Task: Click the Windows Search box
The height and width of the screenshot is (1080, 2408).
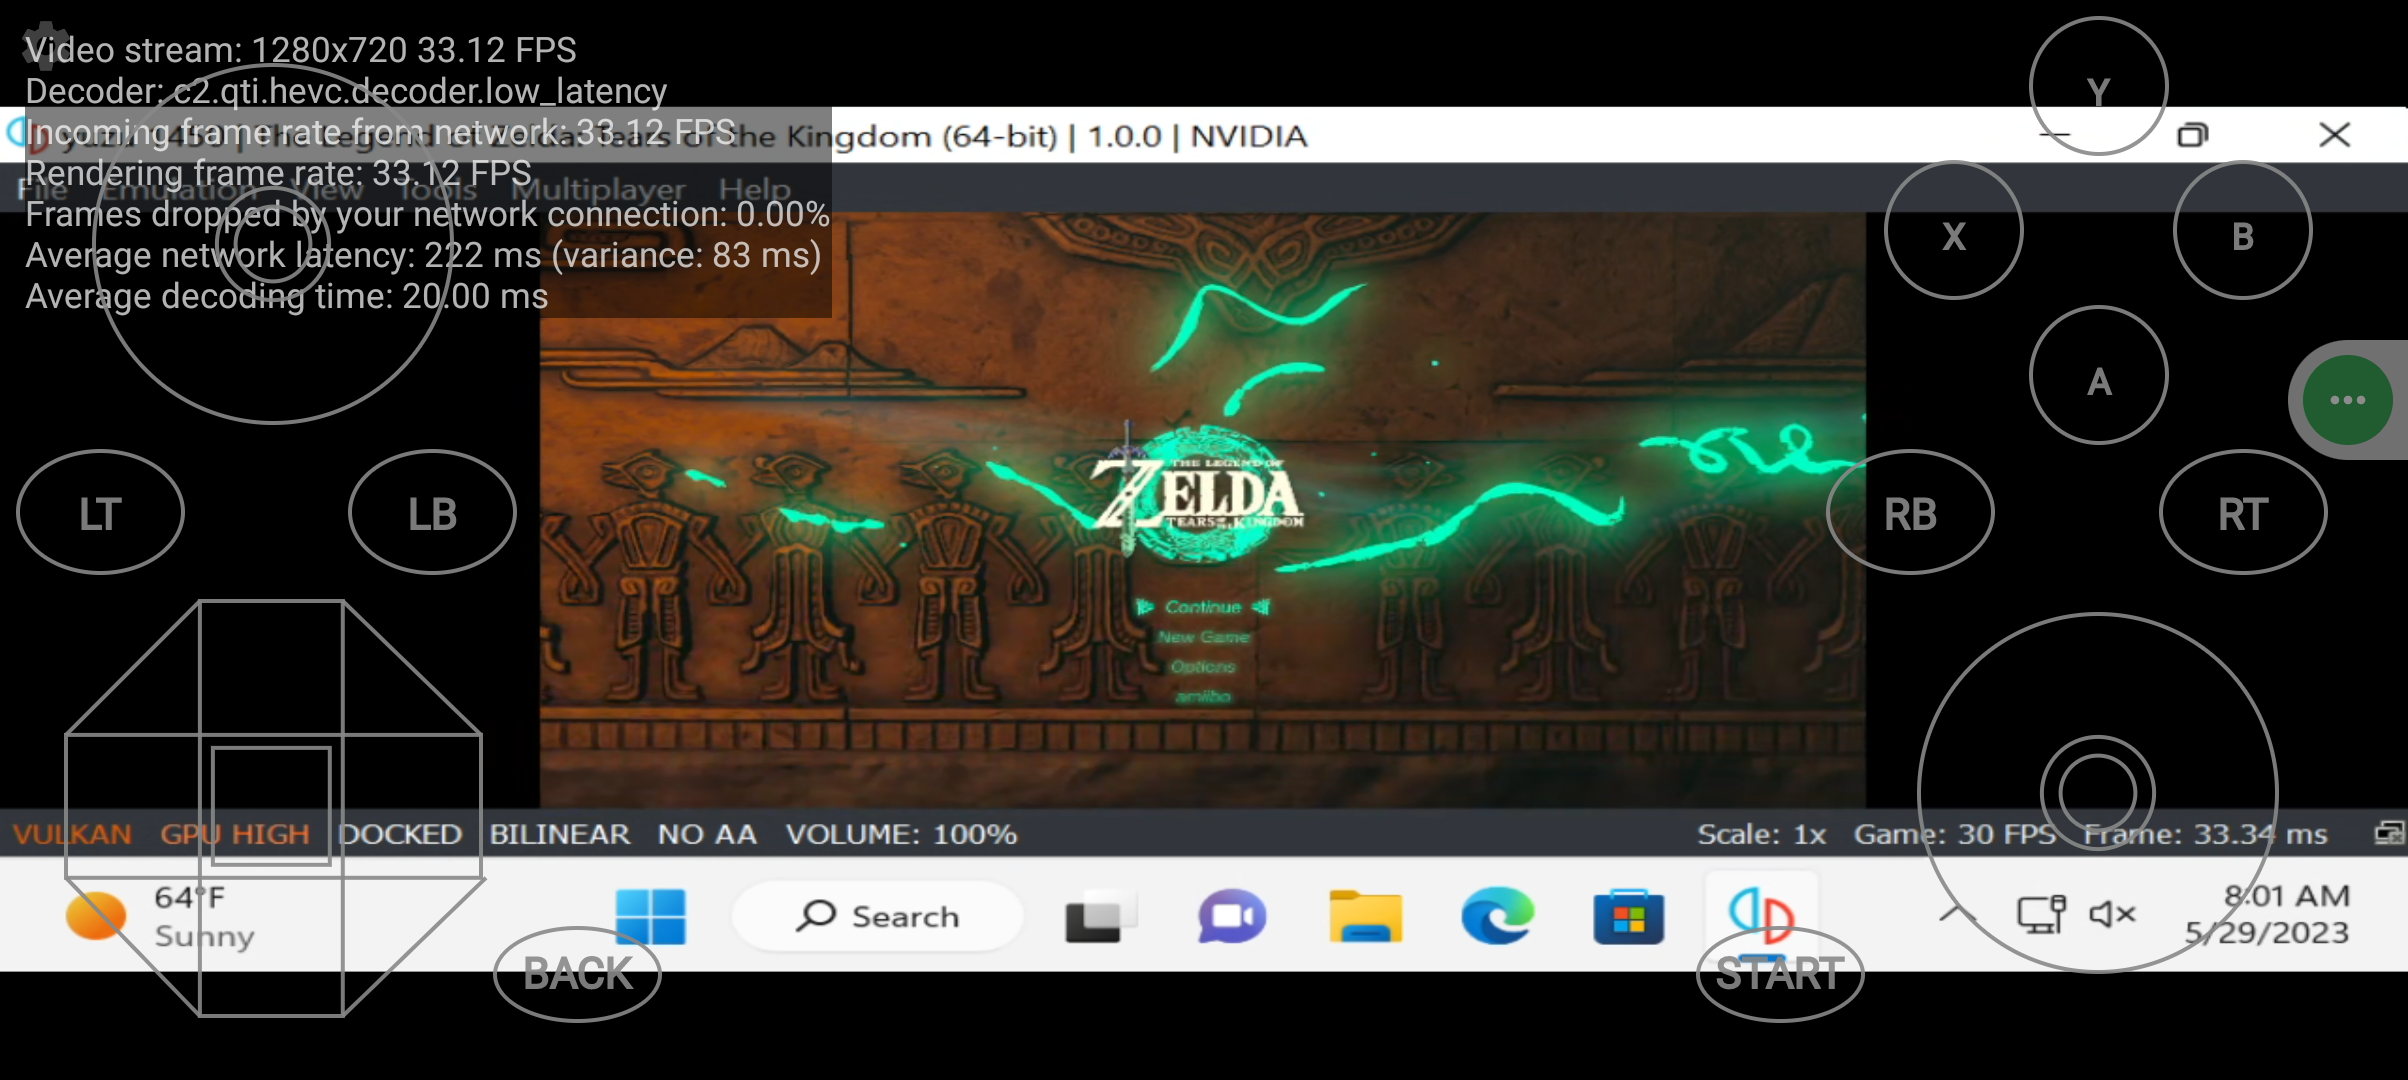Action: tap(877, 915)
